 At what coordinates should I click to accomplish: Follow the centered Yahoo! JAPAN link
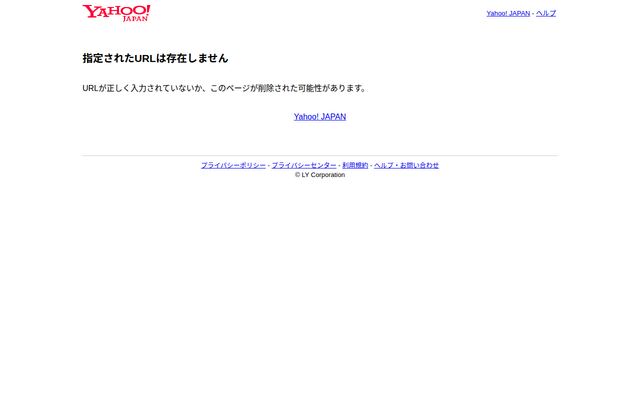coord(320,117)
